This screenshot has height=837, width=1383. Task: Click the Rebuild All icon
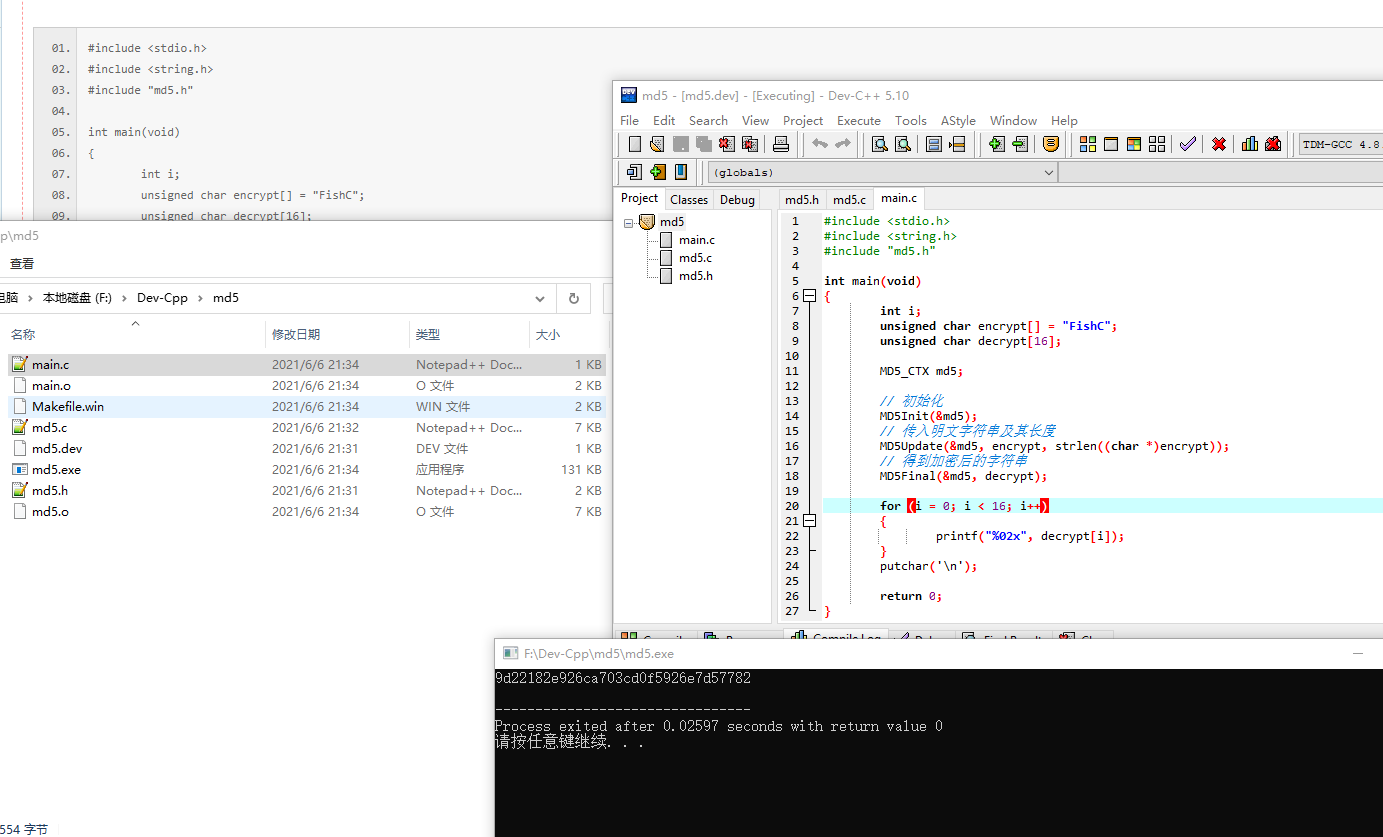click(x=1157, y=144)
